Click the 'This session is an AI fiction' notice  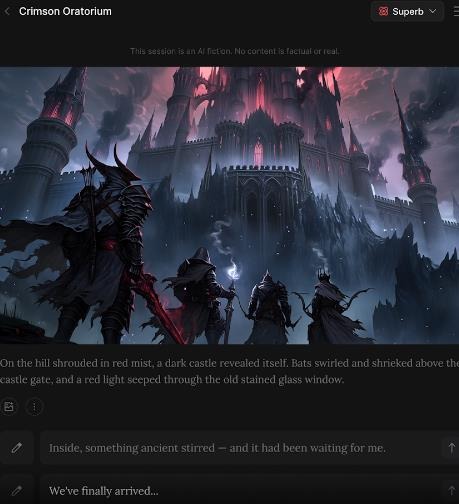pyautogui.click(x=234, y=51)
